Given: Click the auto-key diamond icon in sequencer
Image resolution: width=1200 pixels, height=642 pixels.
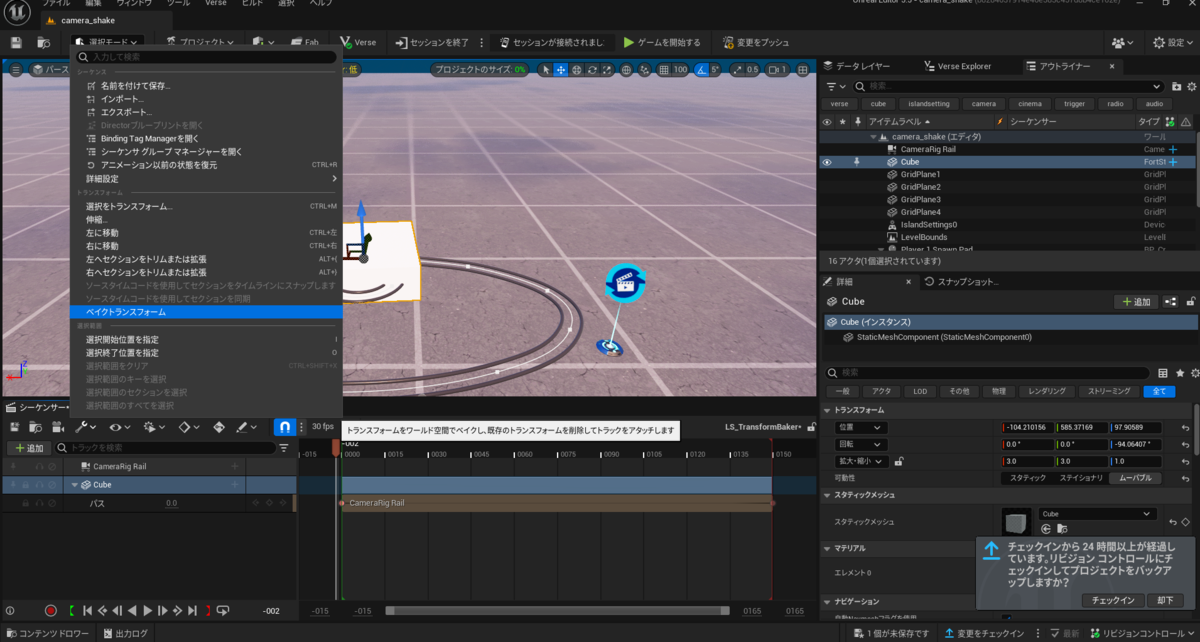Looking at the screenshot, I should point(219,427).
